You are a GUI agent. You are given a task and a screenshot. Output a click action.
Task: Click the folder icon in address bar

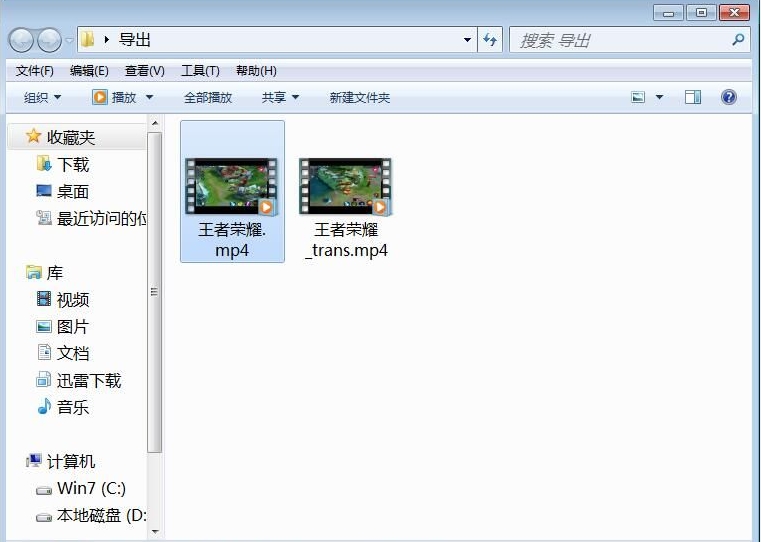click(87, 39)
